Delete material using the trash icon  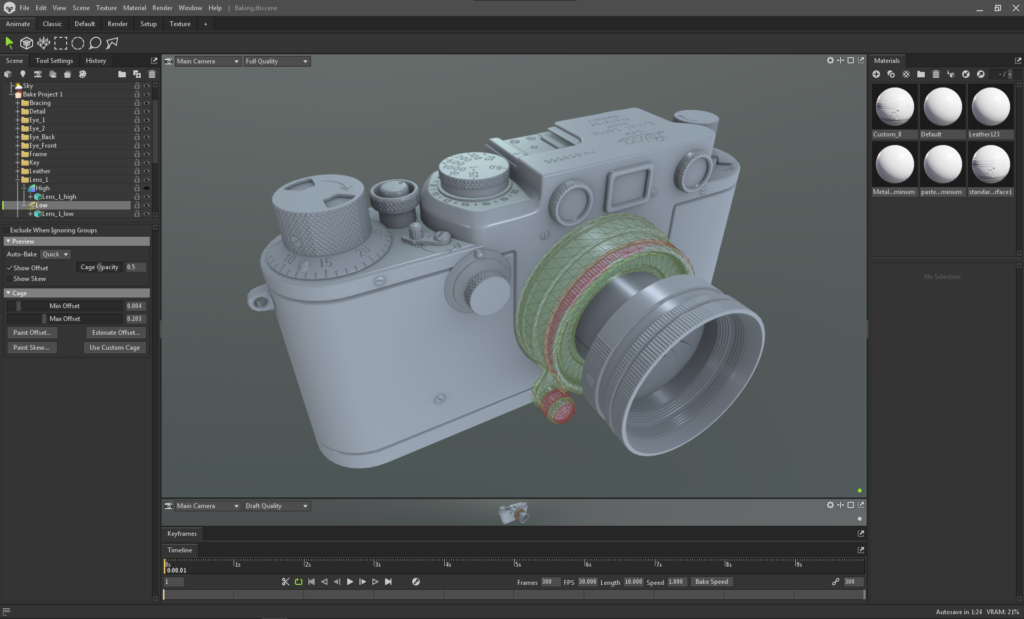pos(936,74)
